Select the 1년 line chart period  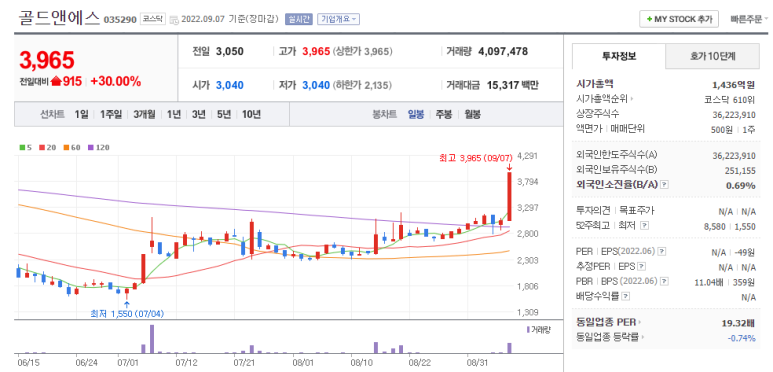(x=174, y=115)
